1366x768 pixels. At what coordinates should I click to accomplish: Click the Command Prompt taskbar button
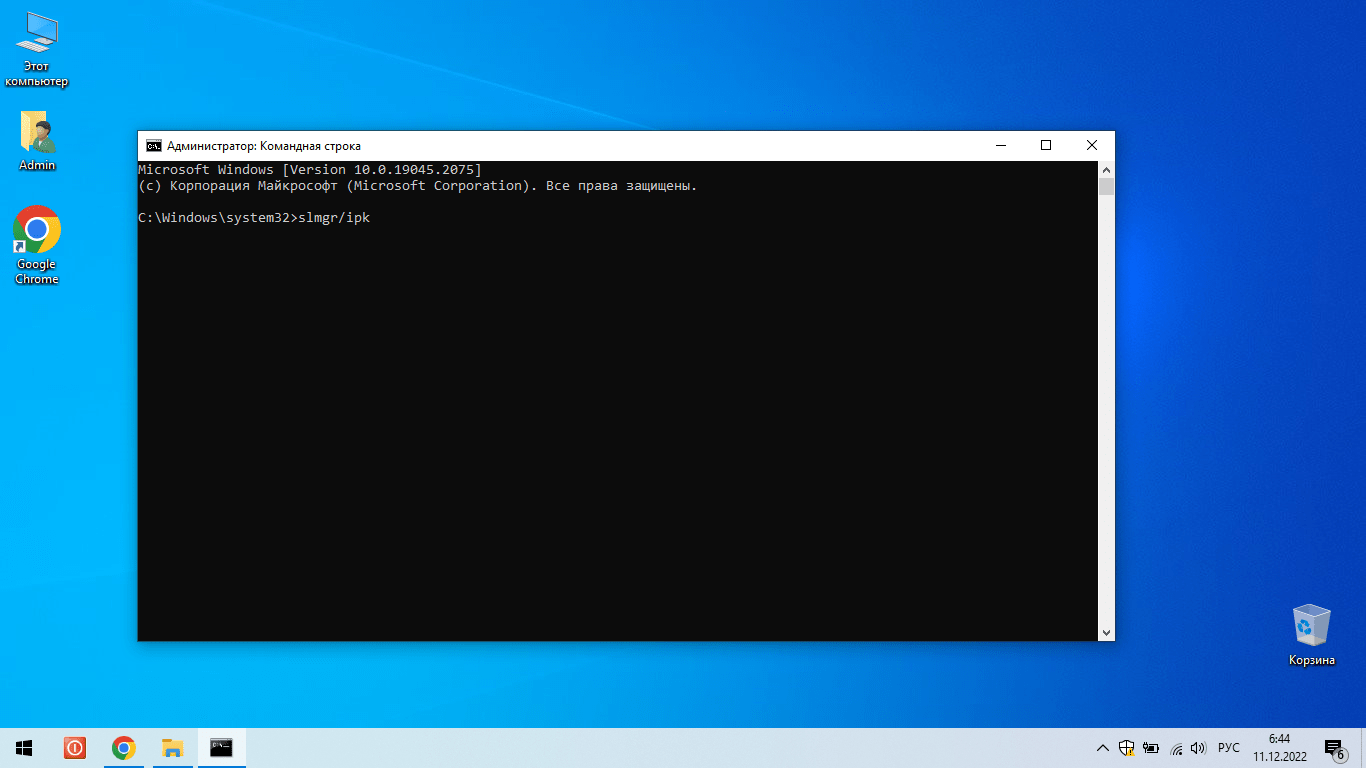click(221, 747)
